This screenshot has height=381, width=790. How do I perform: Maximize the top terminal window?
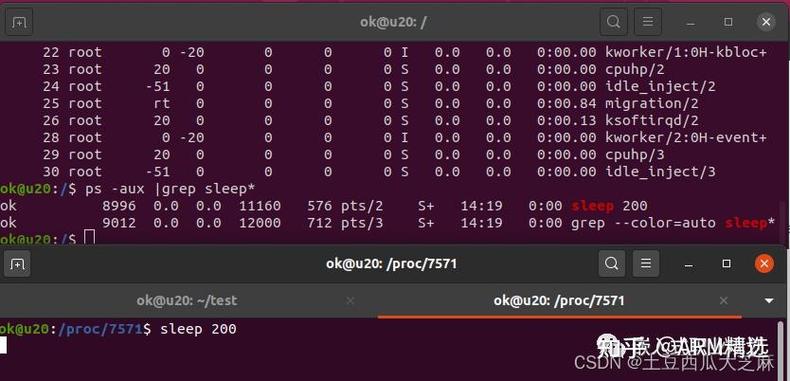(x=728, y=22)
